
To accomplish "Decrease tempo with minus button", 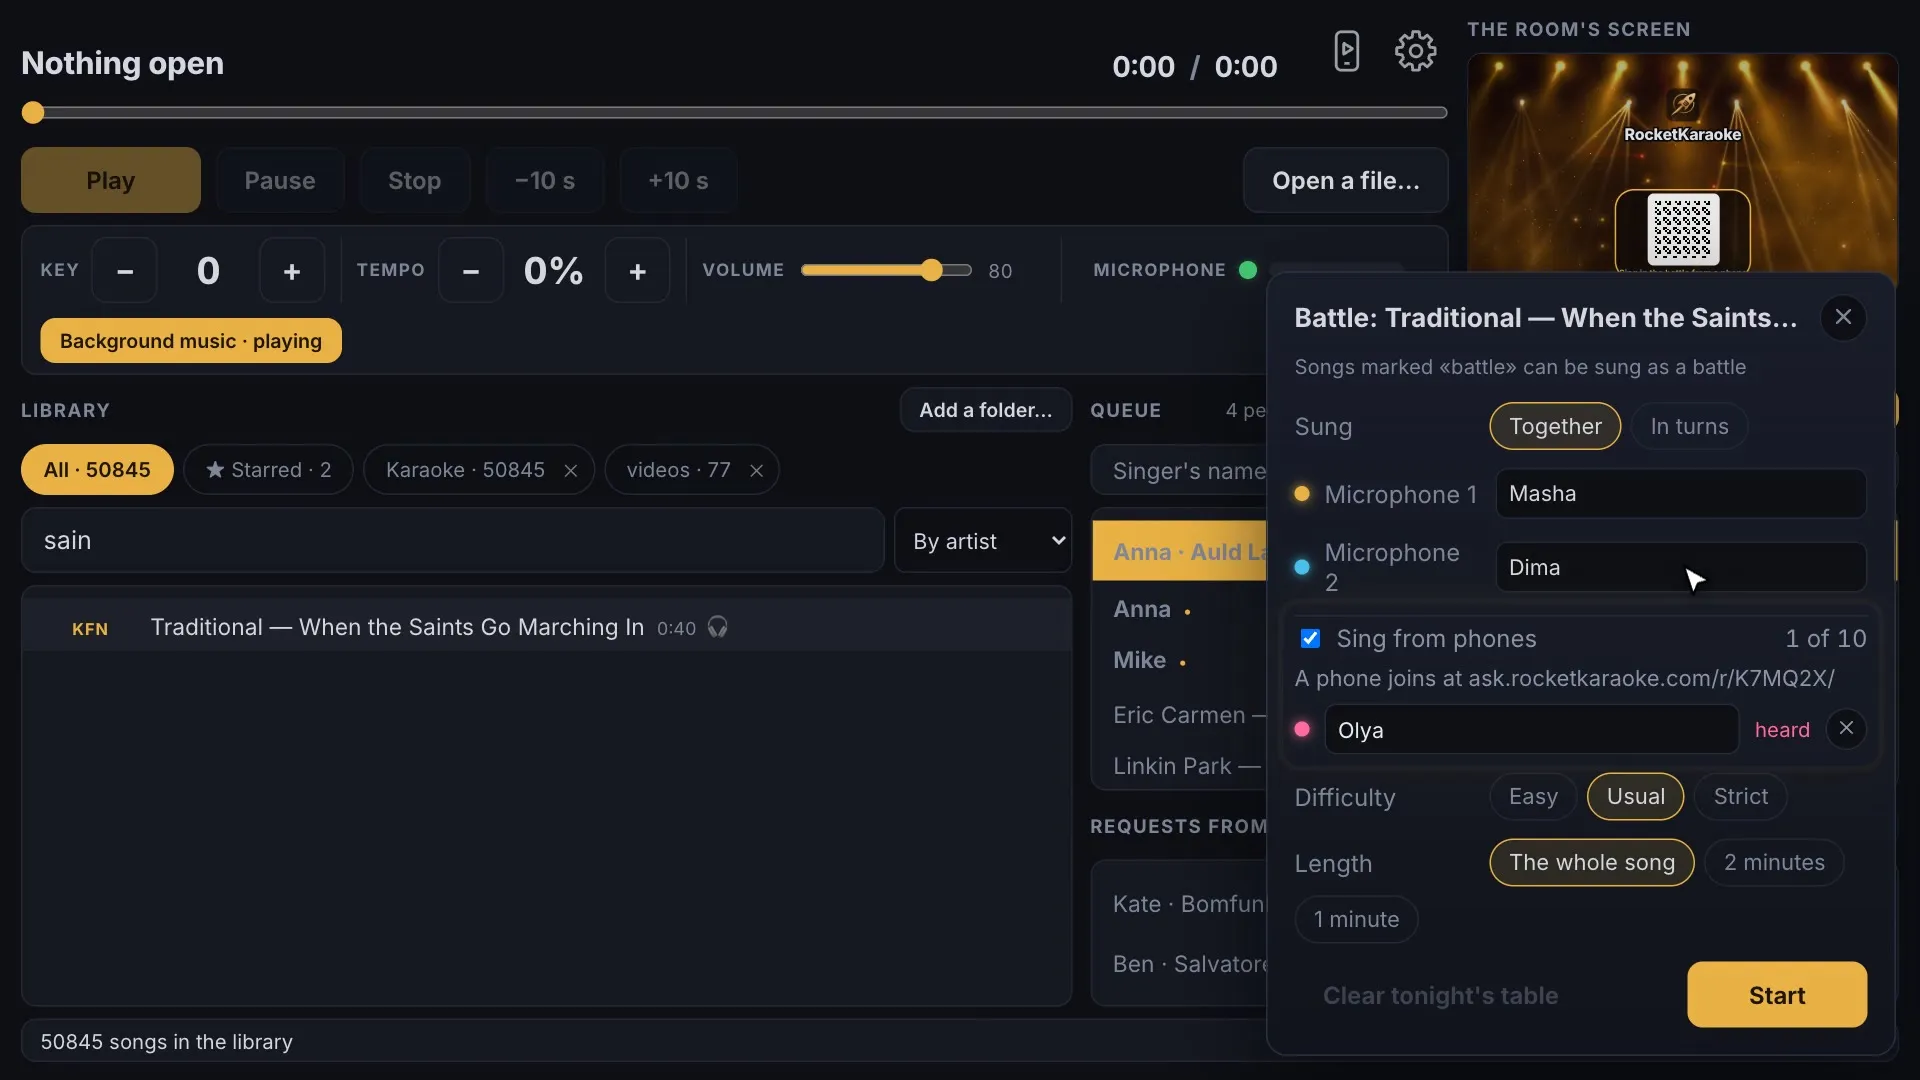I will [x=471, y=271].
